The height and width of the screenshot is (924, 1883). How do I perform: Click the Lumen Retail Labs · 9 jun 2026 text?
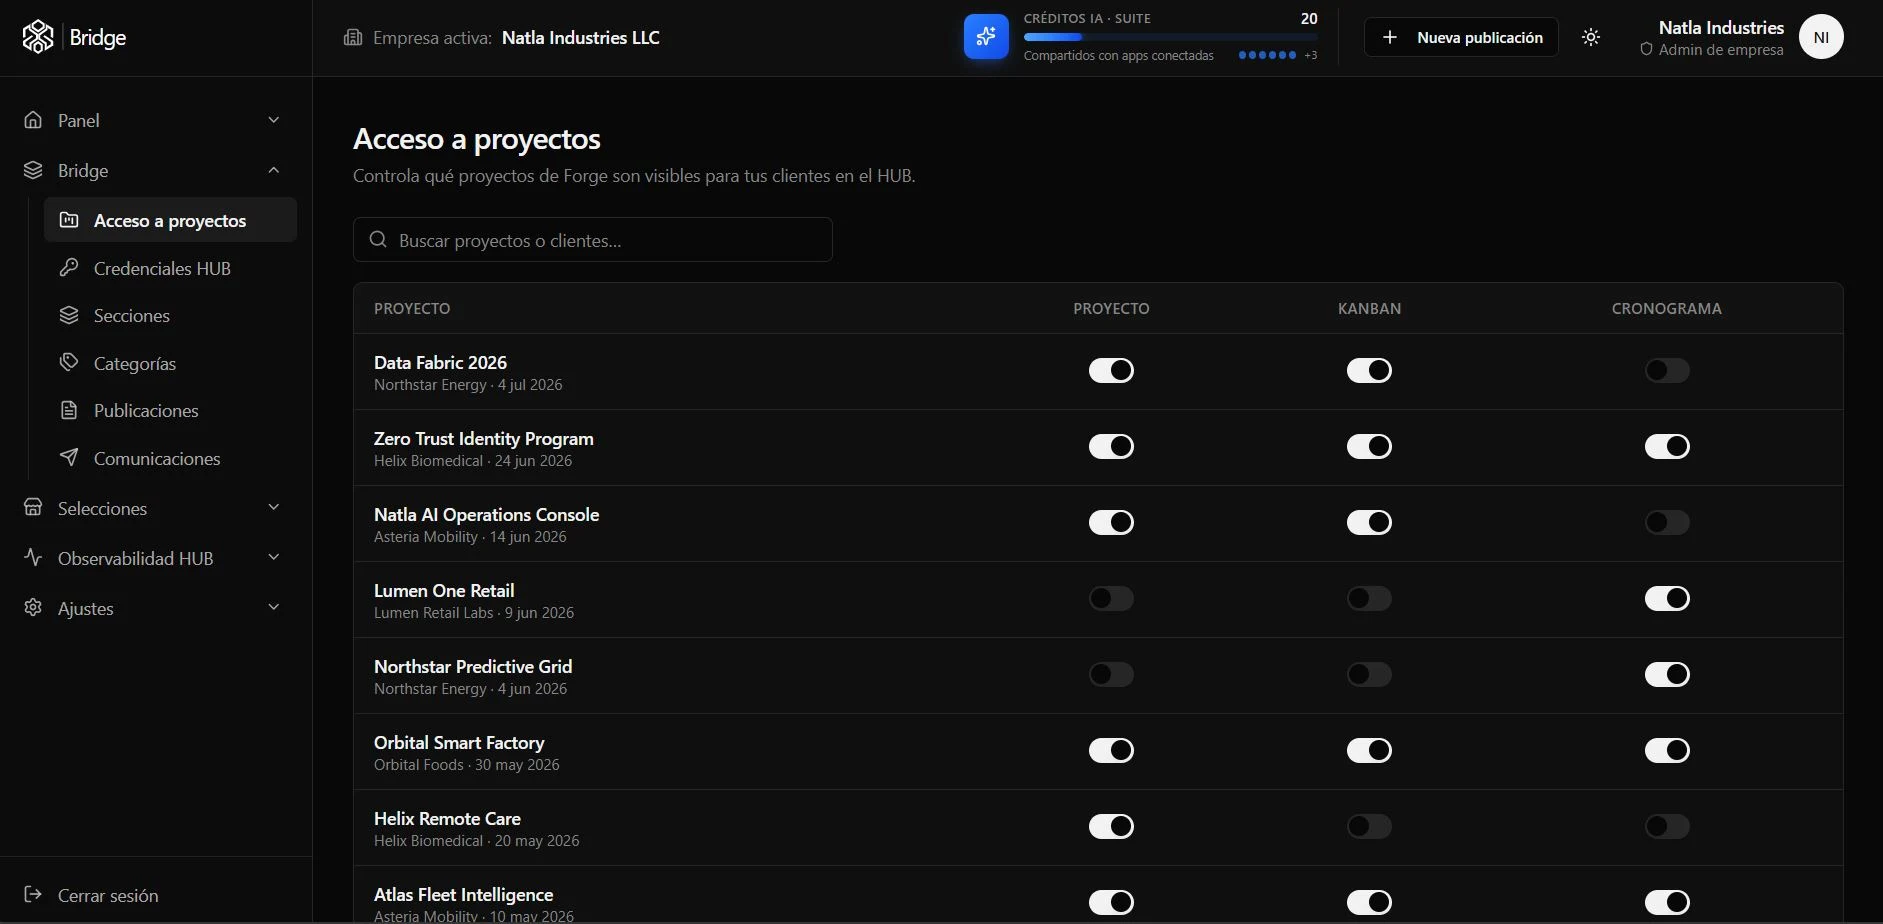[474, 613]
